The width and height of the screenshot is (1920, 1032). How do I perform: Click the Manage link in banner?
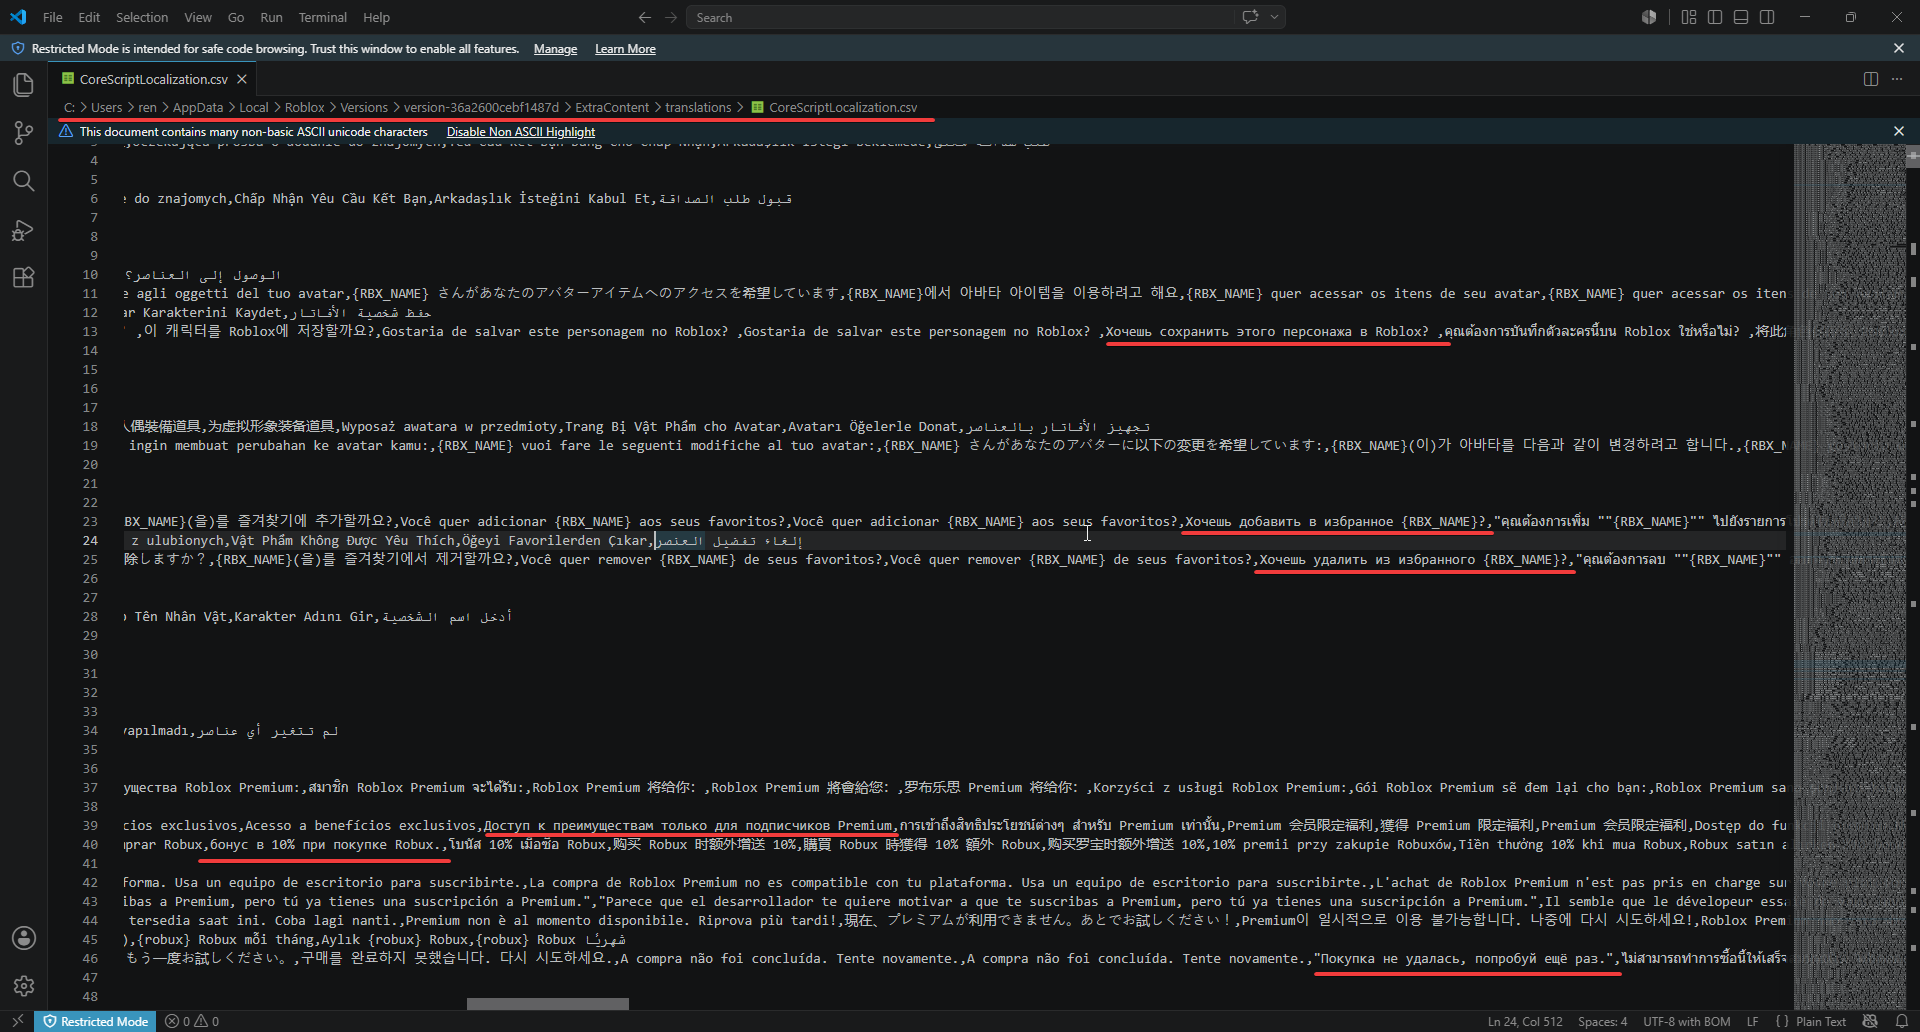(x=555, y=49)
